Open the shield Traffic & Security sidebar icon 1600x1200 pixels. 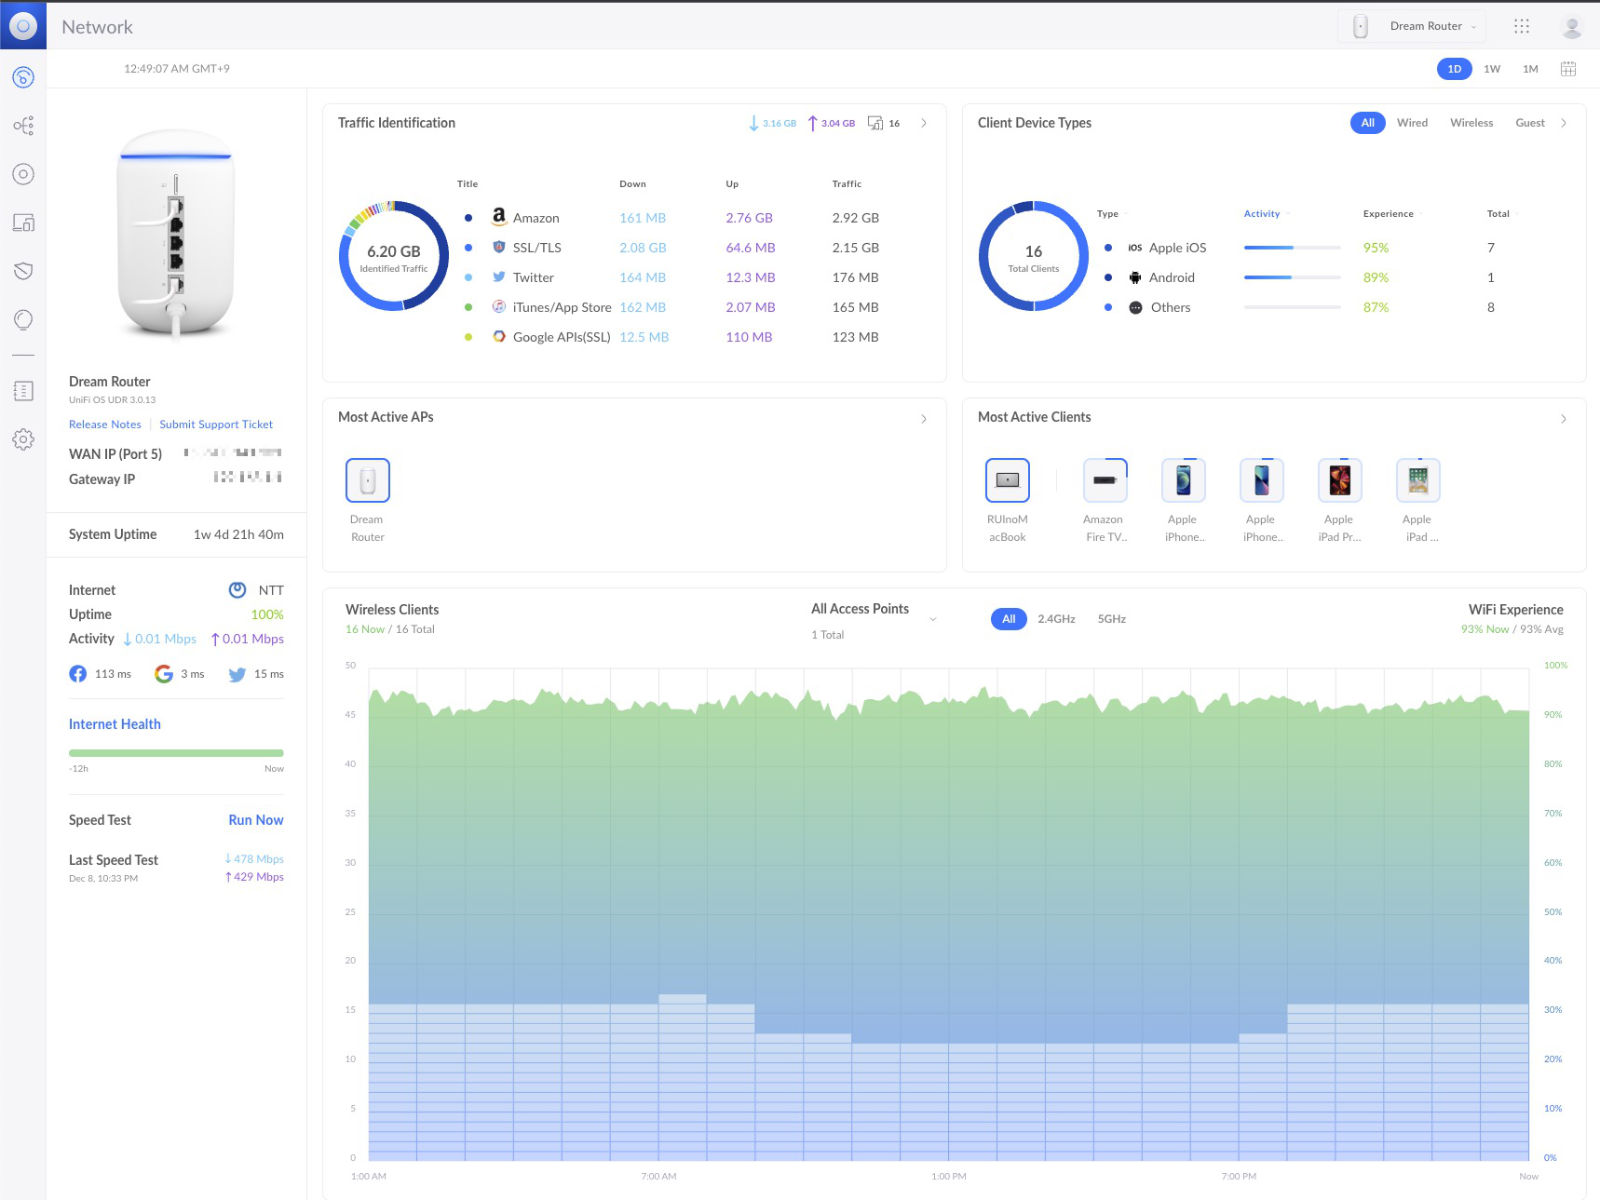click(23, 271)
